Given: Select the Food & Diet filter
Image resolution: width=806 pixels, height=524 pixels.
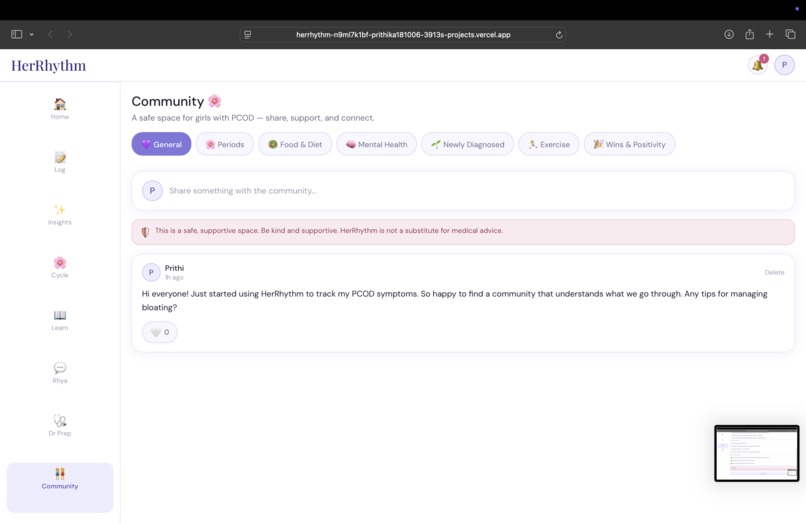Looking at the screenshot, I should (295, 144).
